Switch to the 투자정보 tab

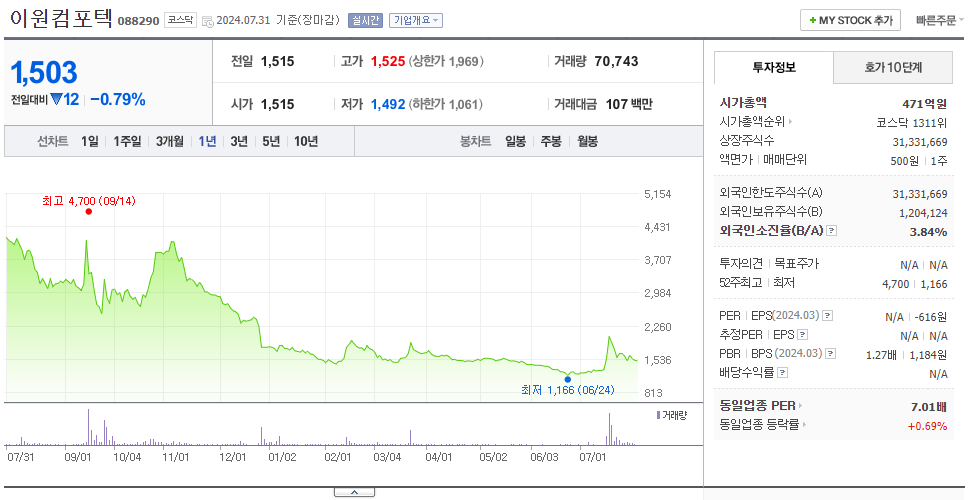click(774, 67)
